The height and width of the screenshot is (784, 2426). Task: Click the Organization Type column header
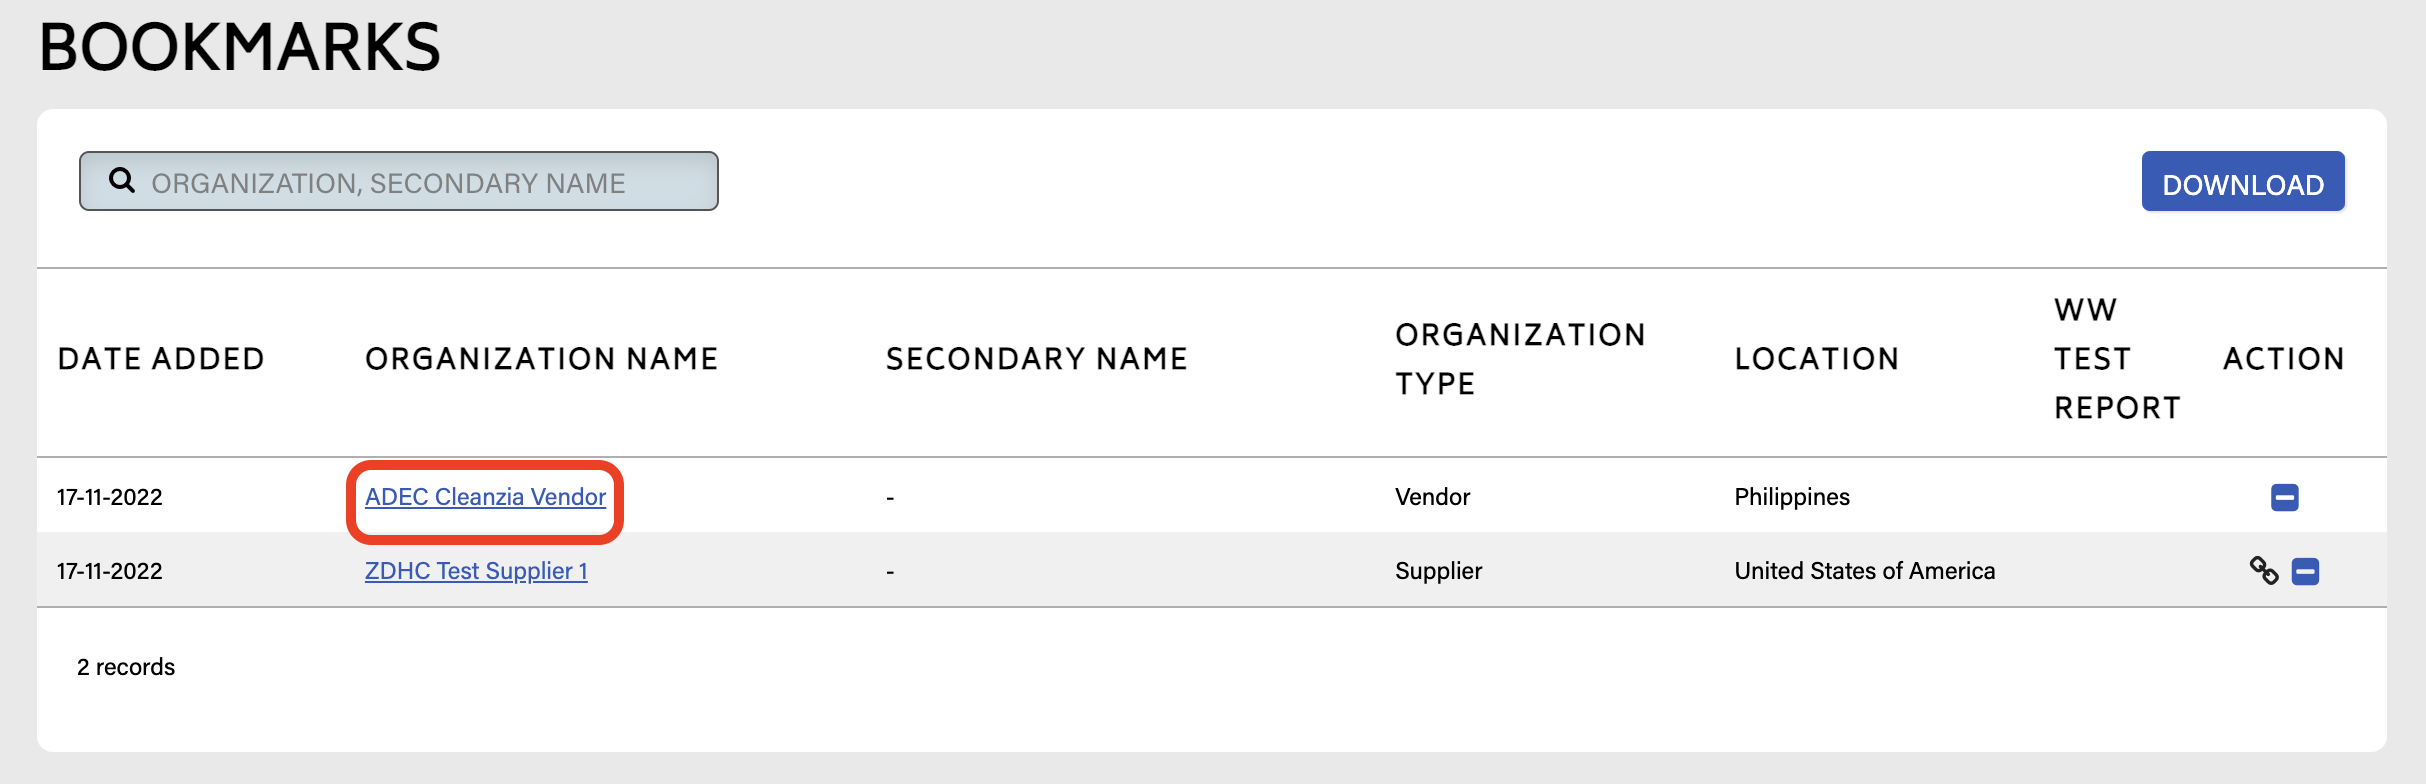(1520, 359)
